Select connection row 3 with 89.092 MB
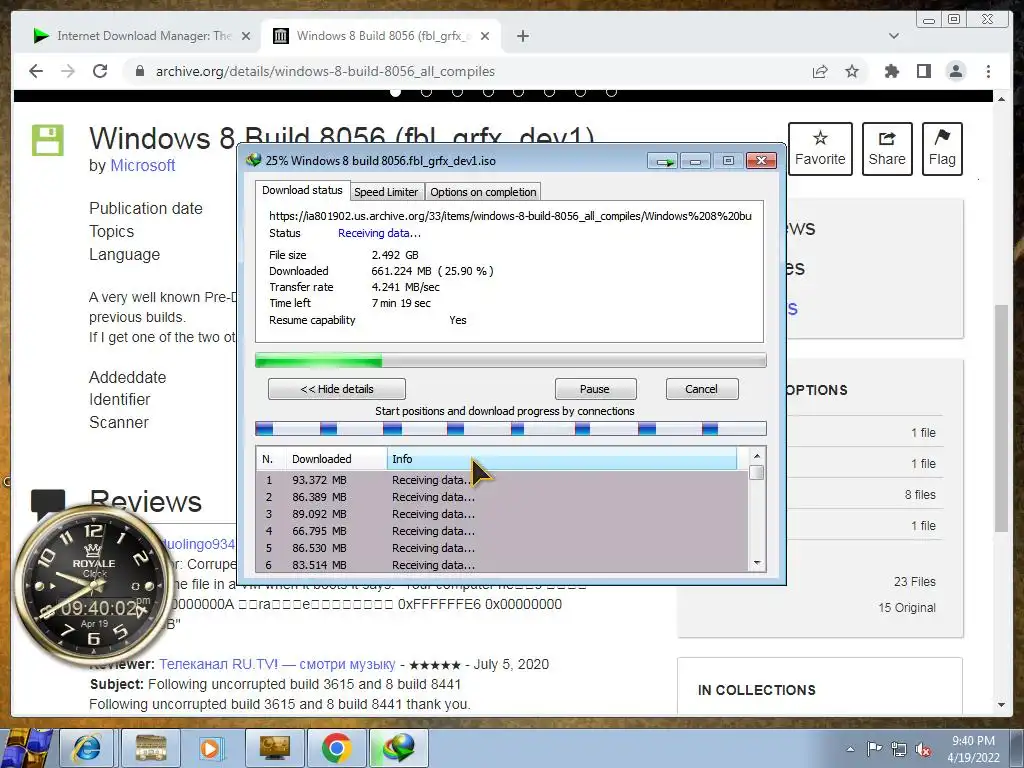 point(502,514)
